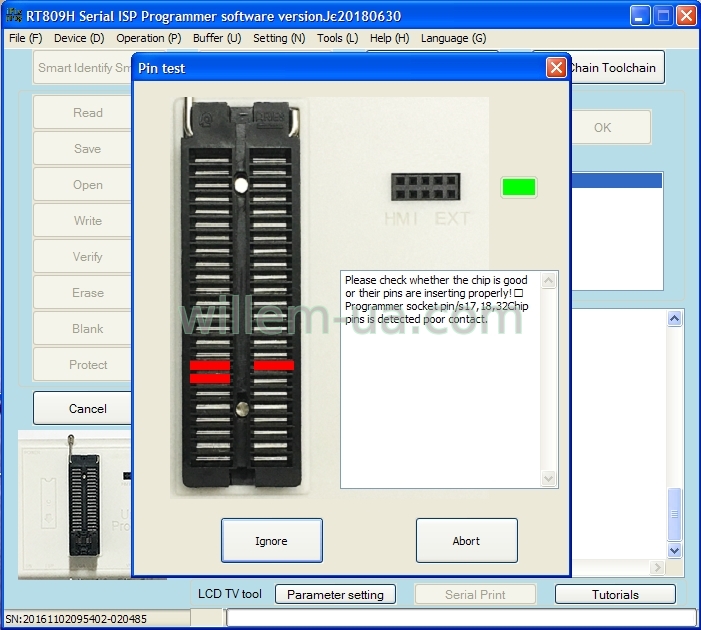Open the Tutorials button
Viewport: 701px width, 630px height.
615,594
